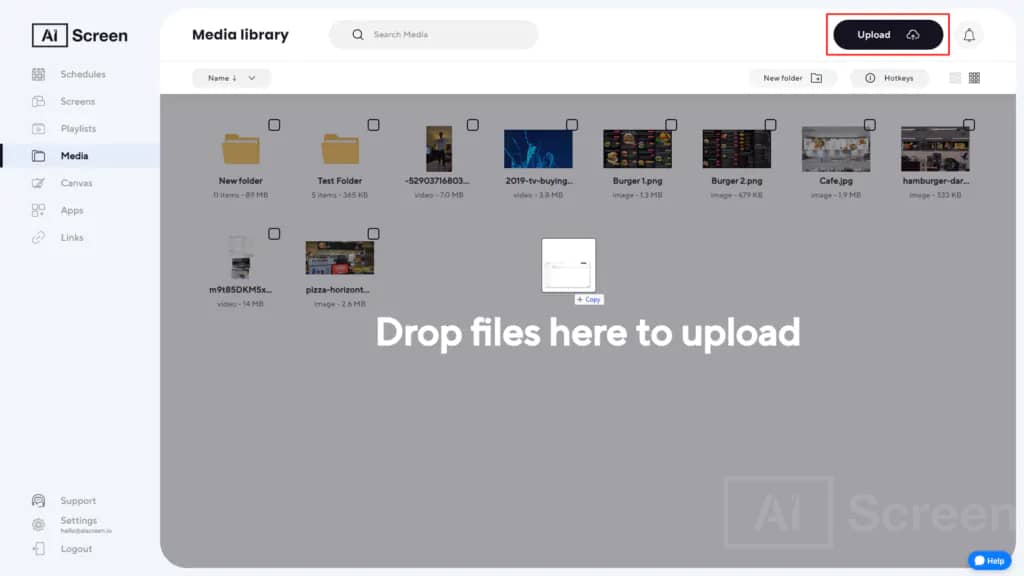The image size is (1024, 576).
Task: Select checkbox on New folder
Action: [274, 125]
